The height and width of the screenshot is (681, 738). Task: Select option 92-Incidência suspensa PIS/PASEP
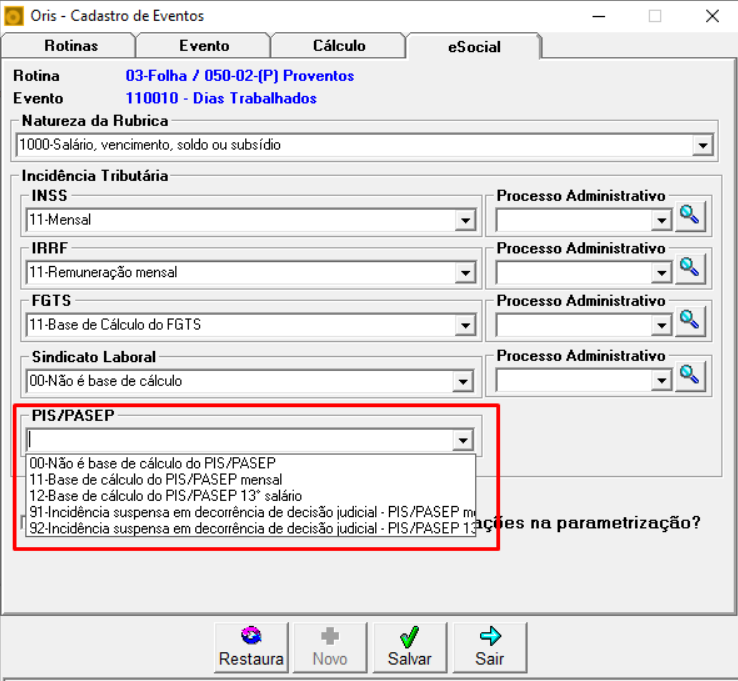pyautogui.click(x=251, y=528)
